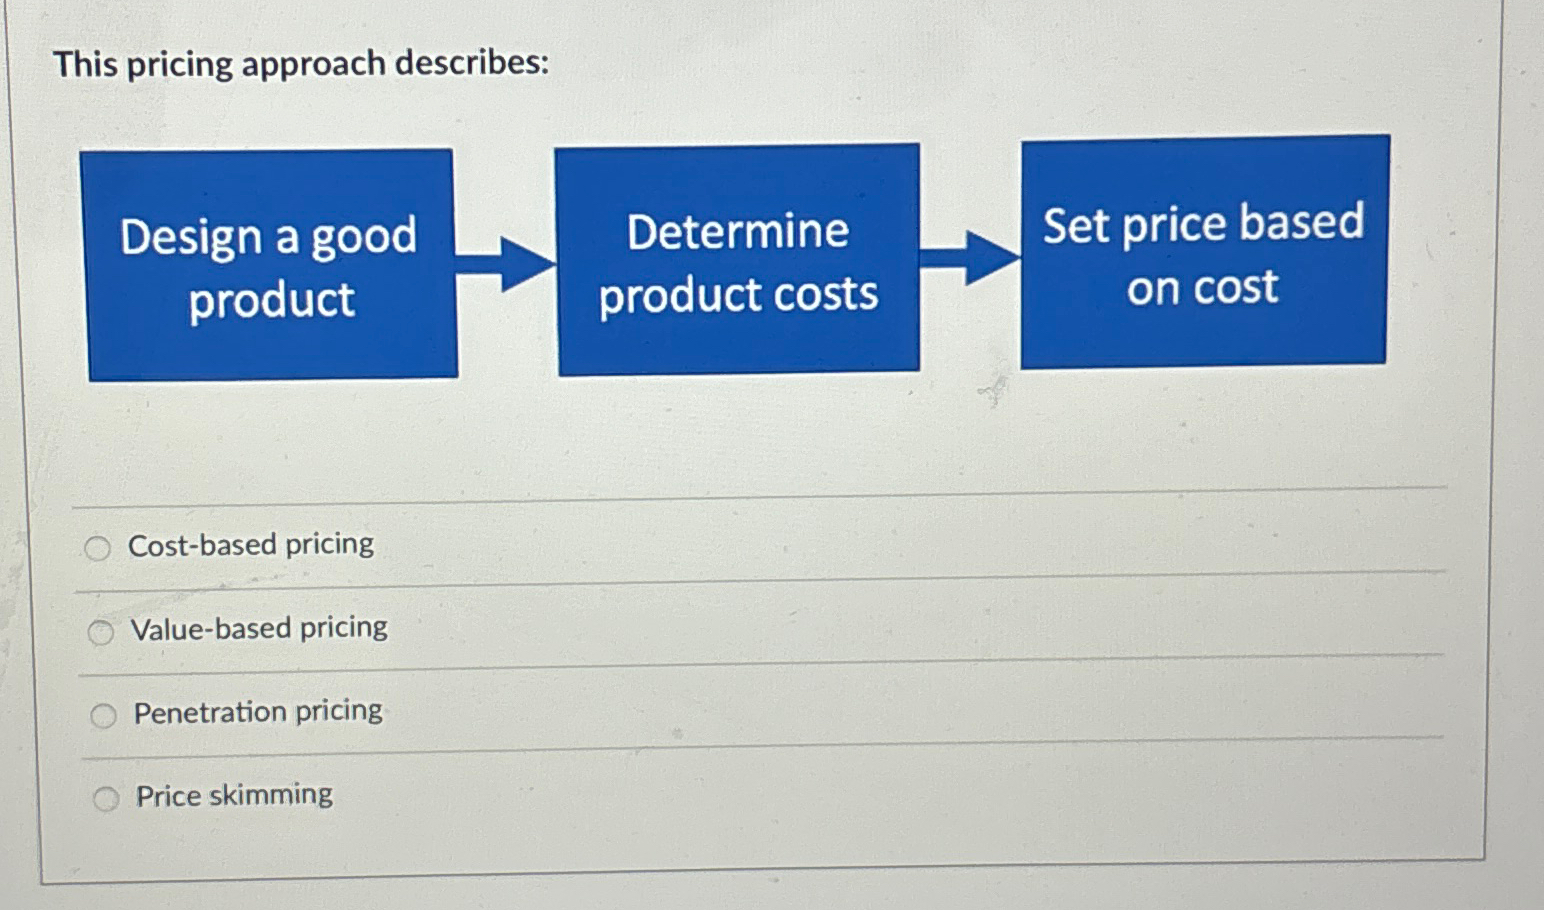Screen dimensions: 1544x910
Task: Click the row containing Penetration pricing
Action: (x=760, y=713)
